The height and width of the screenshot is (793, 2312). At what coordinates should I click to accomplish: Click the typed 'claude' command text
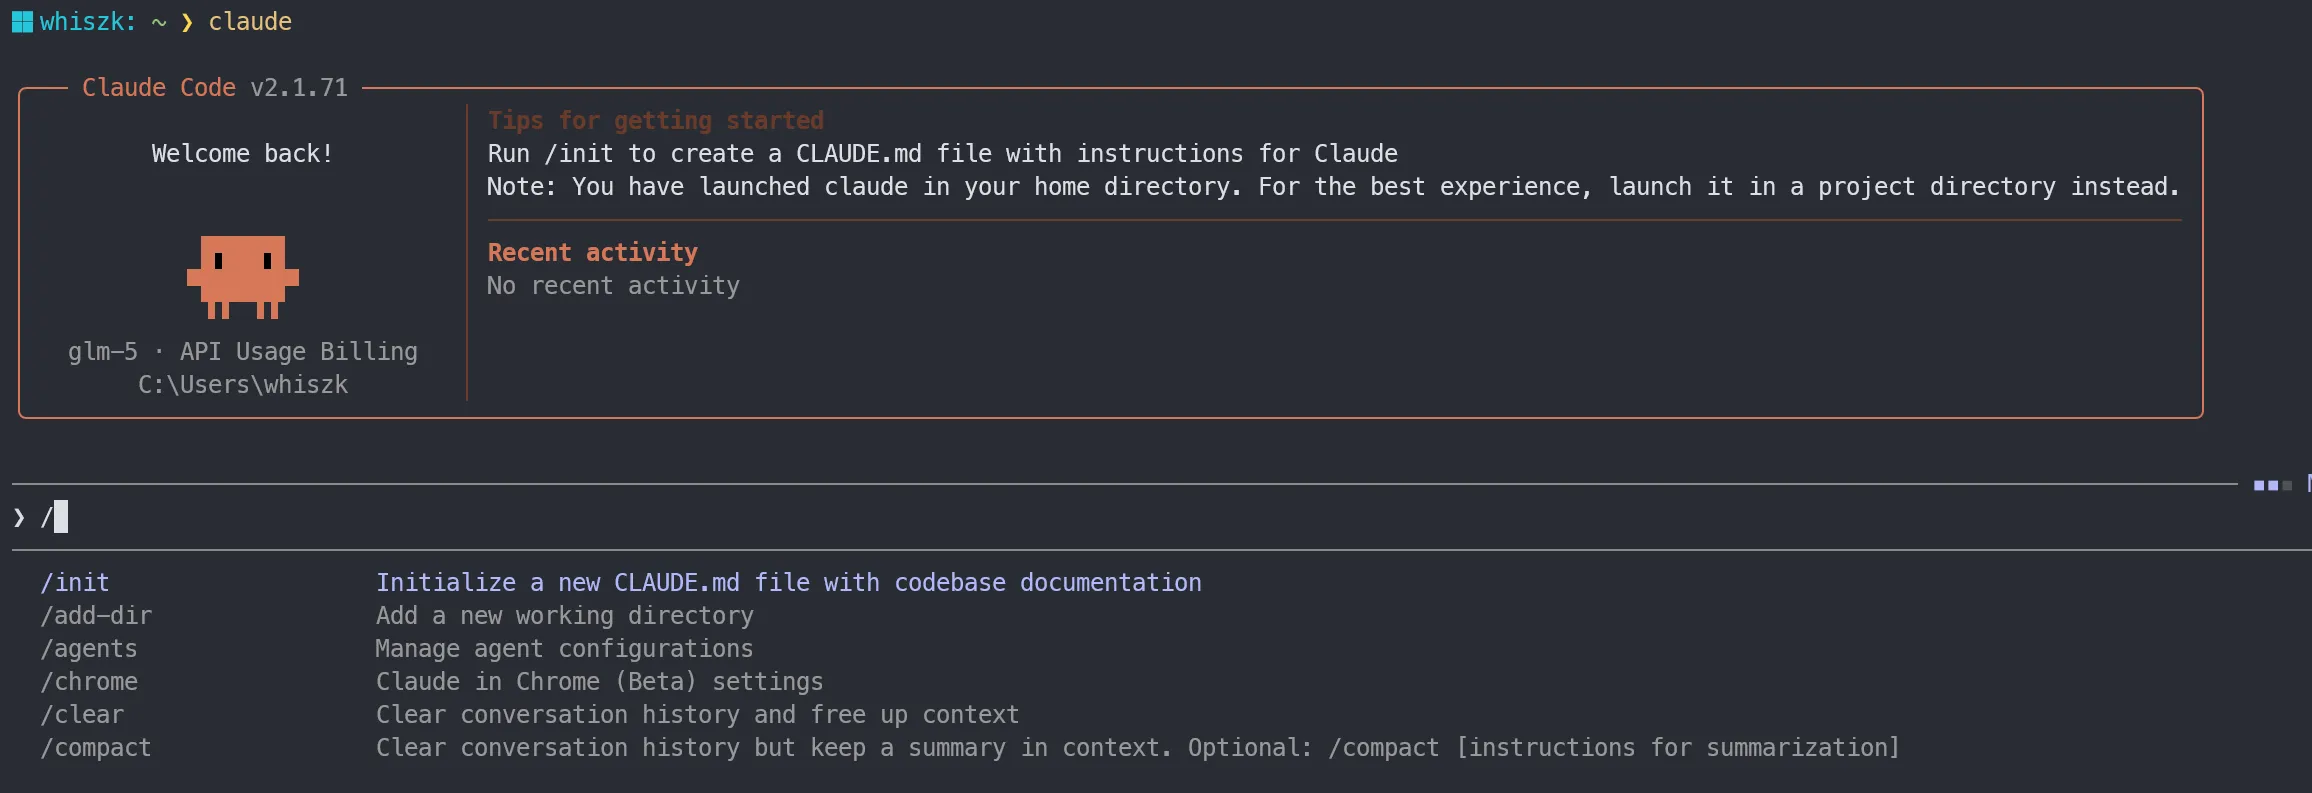[x=250, y=22]
